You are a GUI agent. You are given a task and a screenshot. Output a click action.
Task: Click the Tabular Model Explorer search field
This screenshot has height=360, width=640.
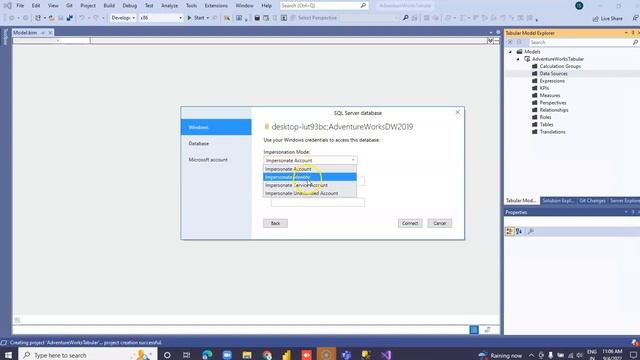click(x=580, y=42)
